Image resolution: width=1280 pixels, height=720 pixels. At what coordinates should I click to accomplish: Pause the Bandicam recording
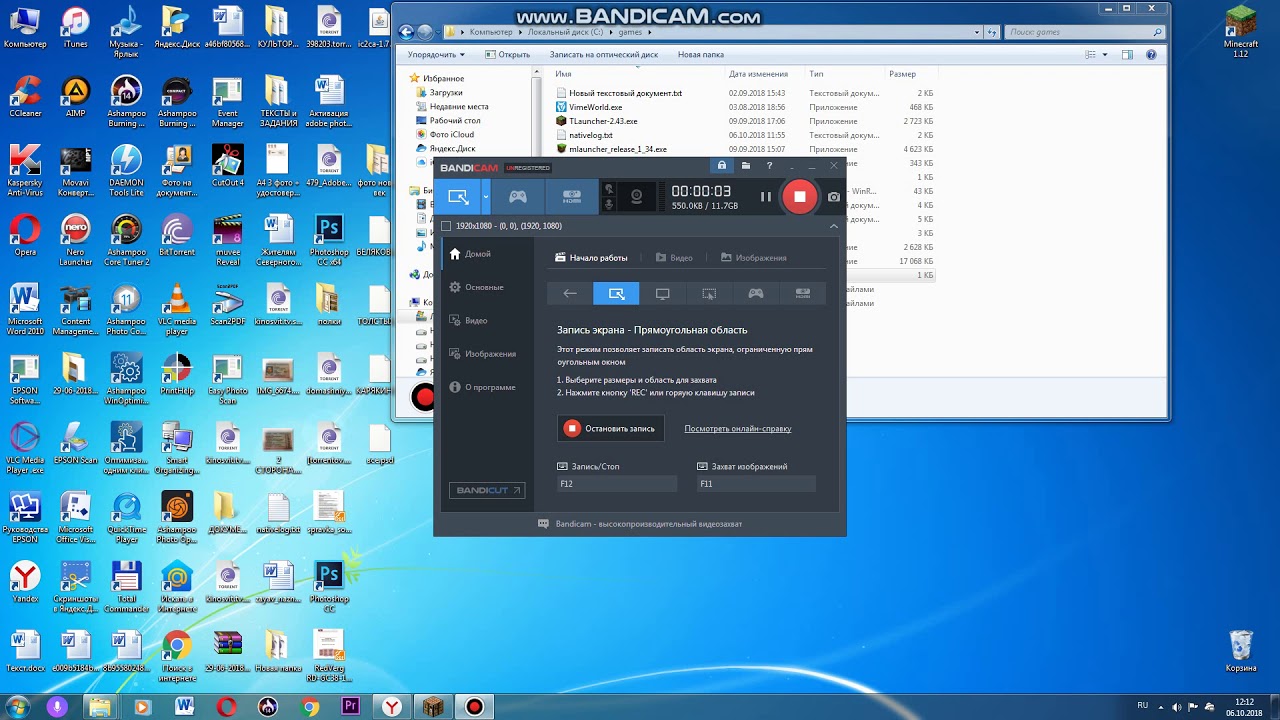(x=766, y=197)
